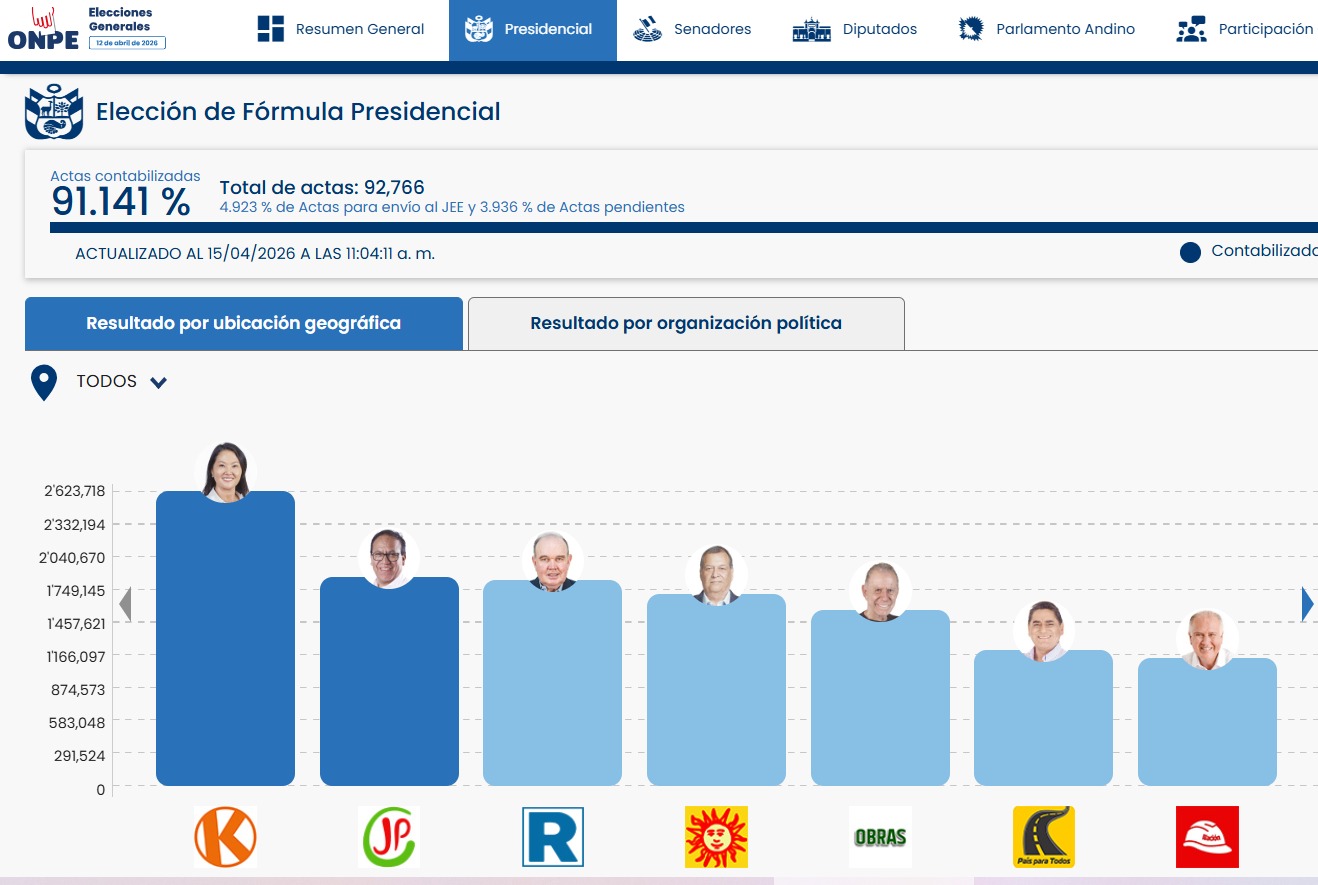Open the Senadores section
Image resolution: width=1318 pixels, height=885 pixels.
pos(692,30)
